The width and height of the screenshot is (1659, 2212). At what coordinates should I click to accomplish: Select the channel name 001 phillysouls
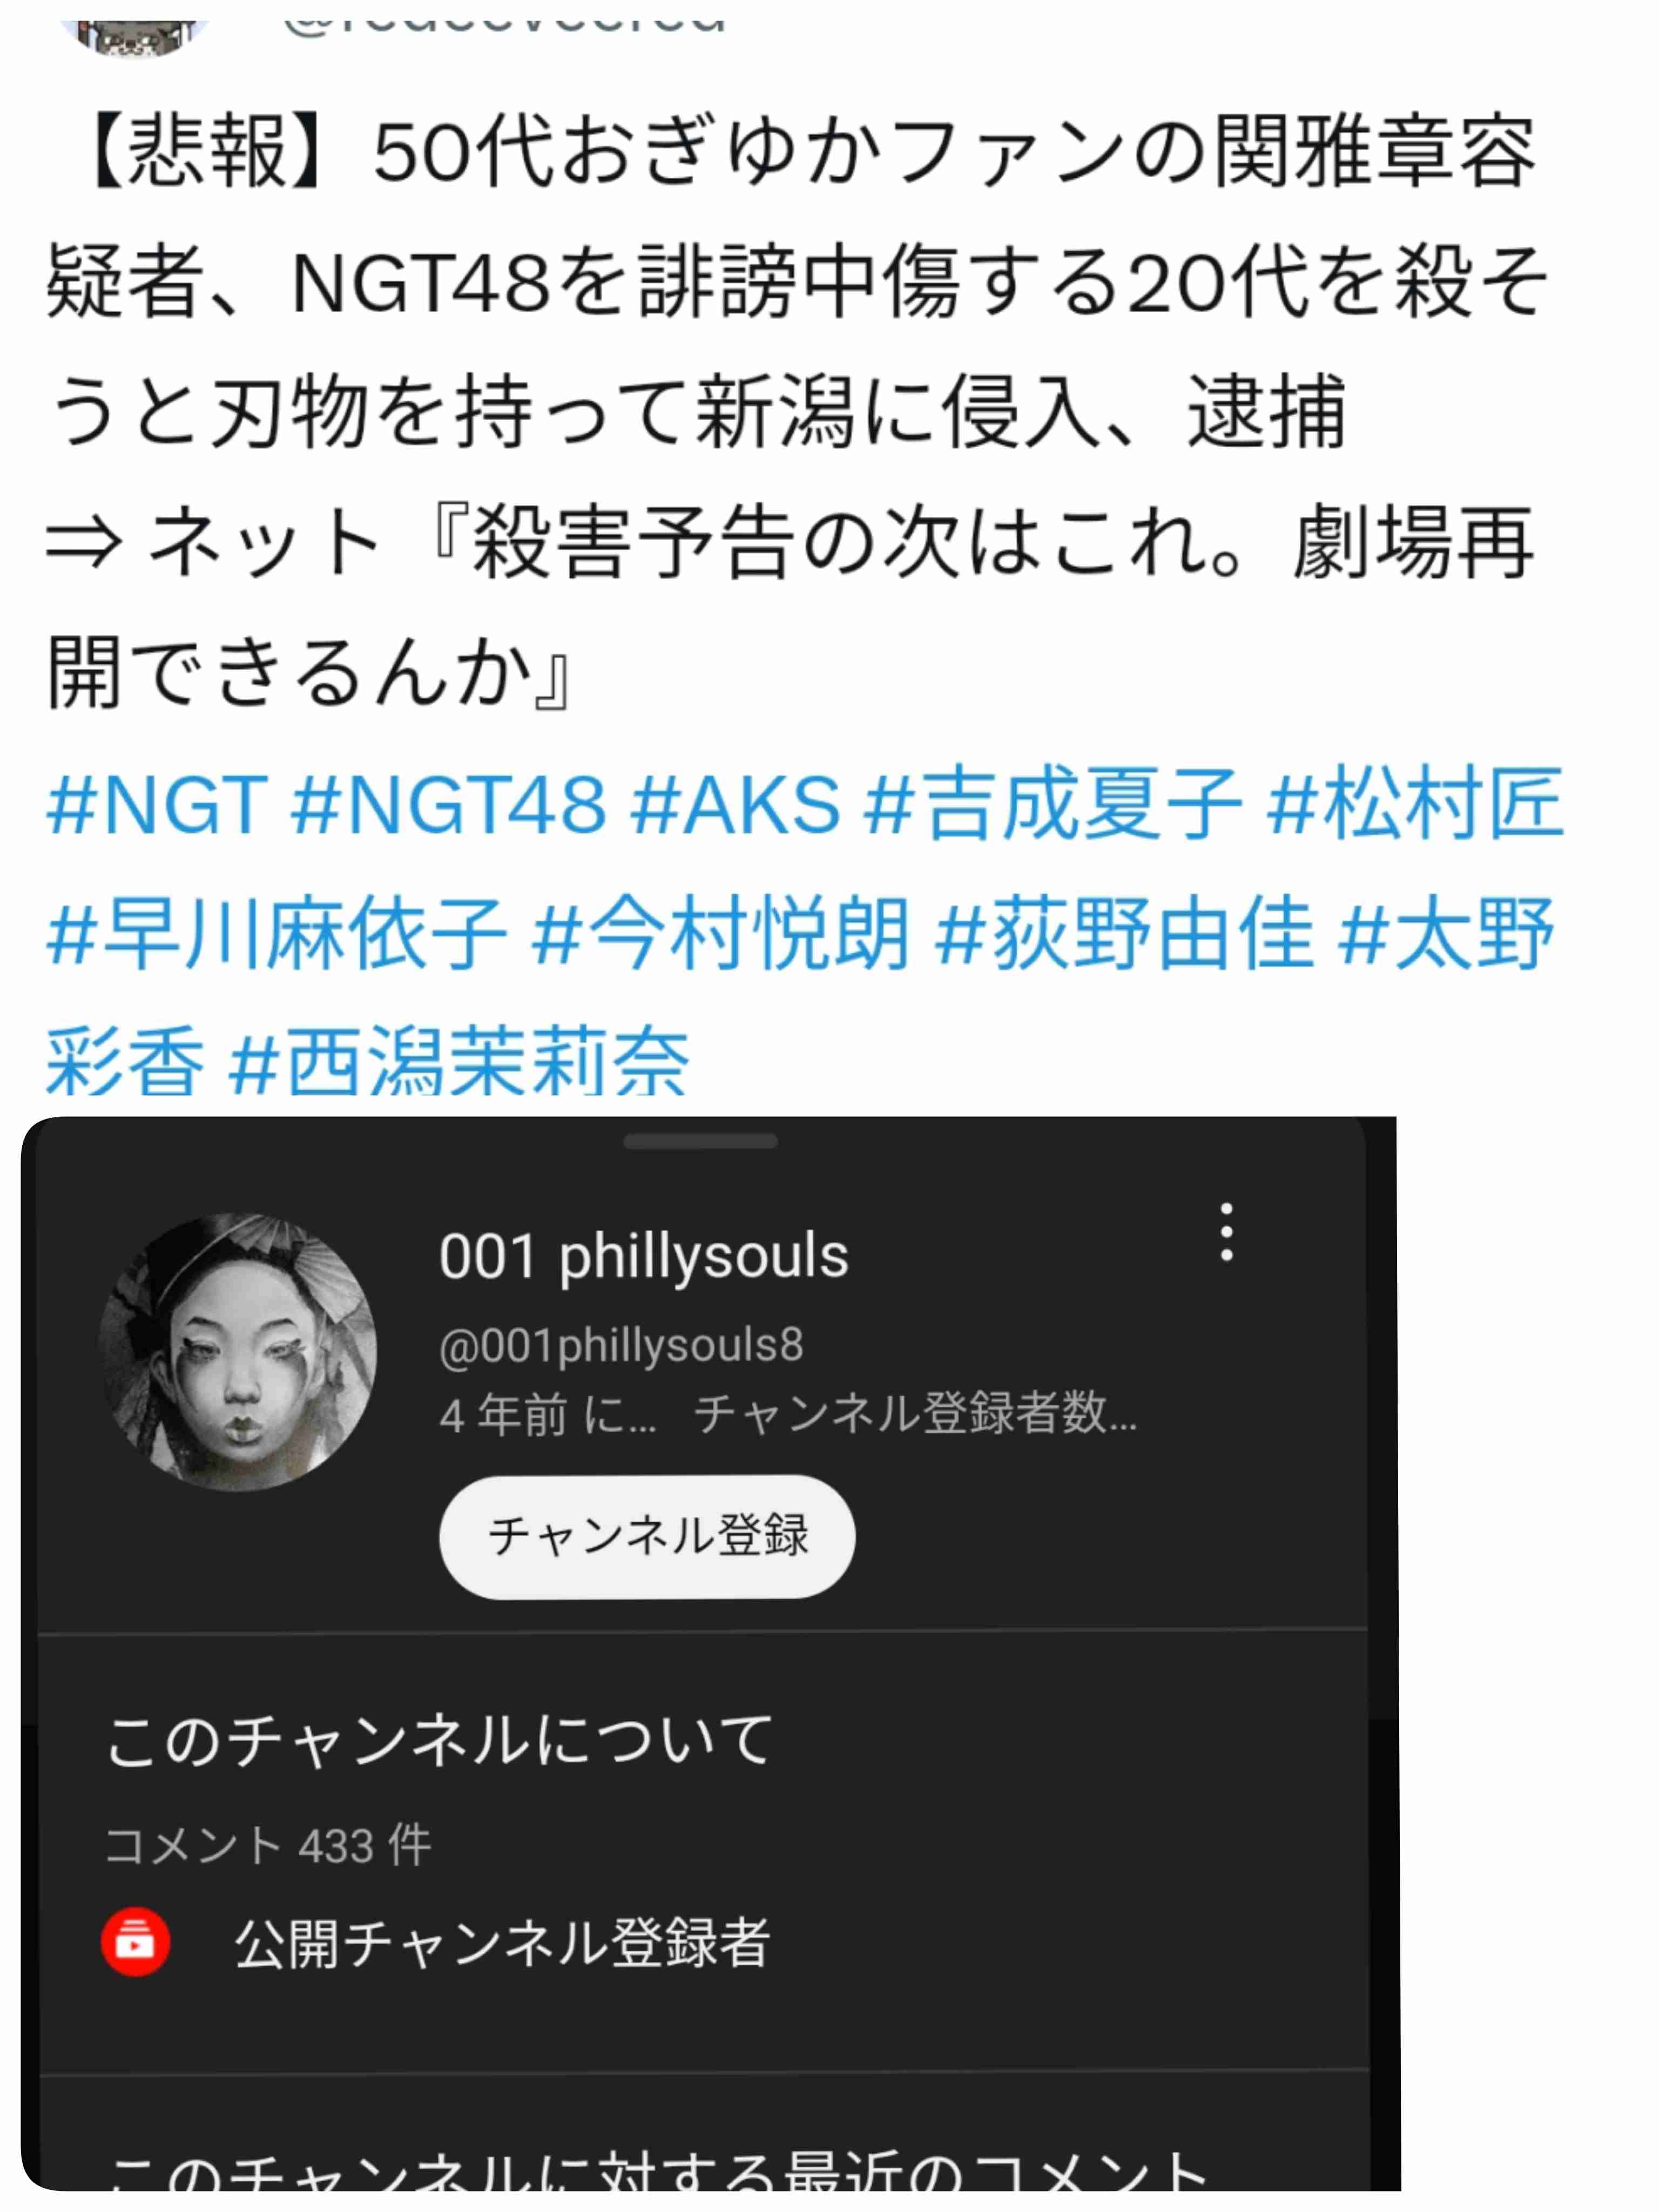tap(644, 1256)
